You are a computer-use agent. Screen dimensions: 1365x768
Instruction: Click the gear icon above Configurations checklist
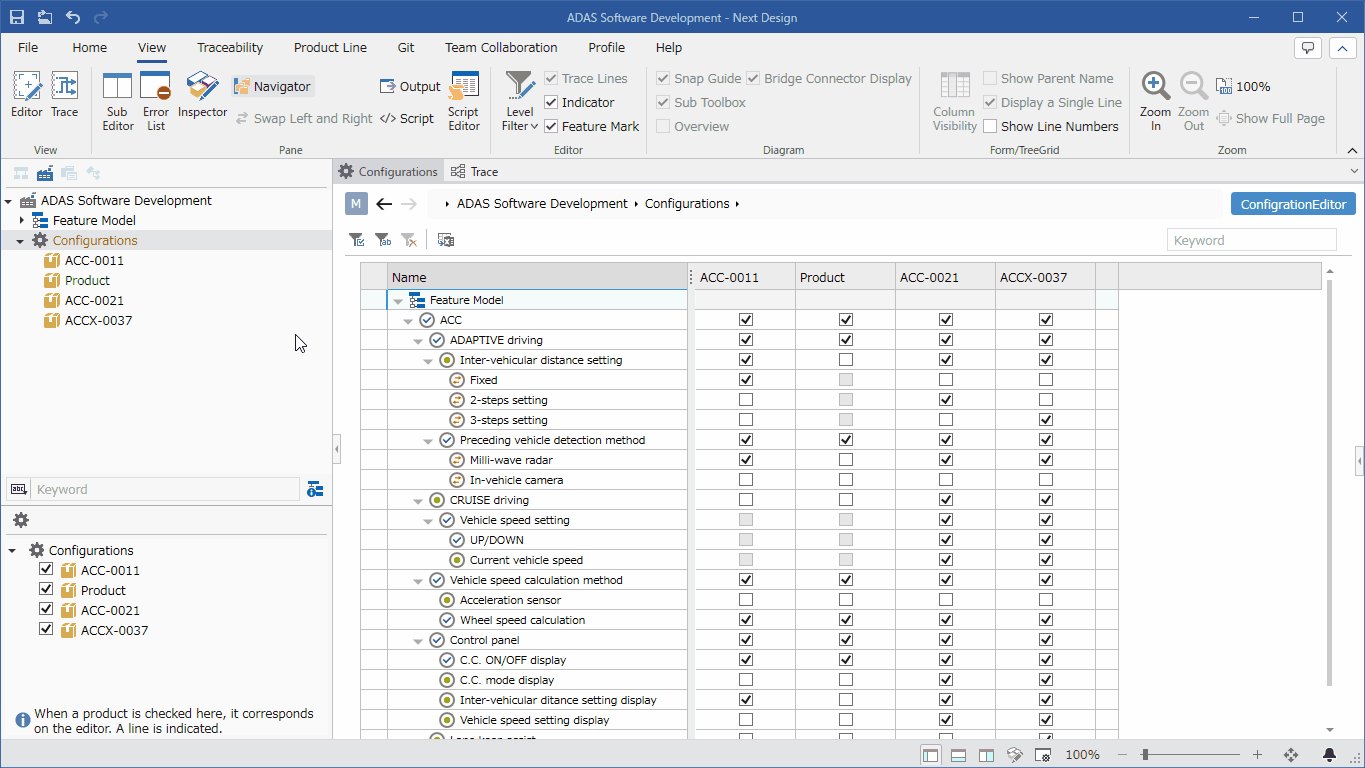pos(20,520)
